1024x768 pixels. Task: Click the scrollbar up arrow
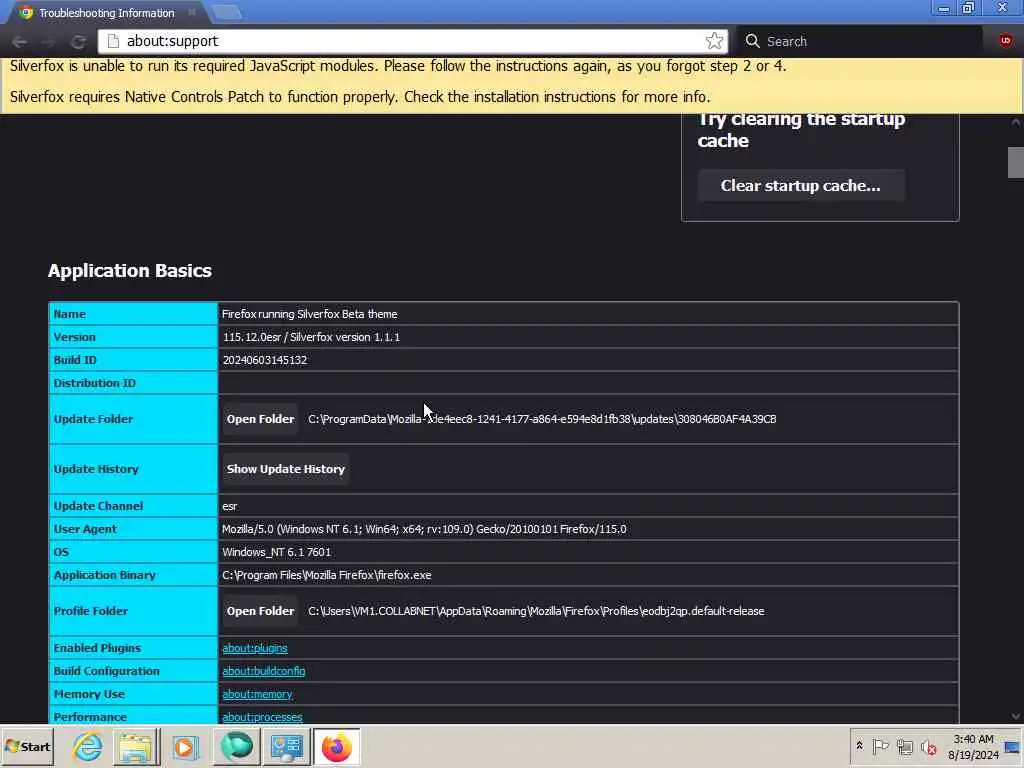(x=1016, y=122)
